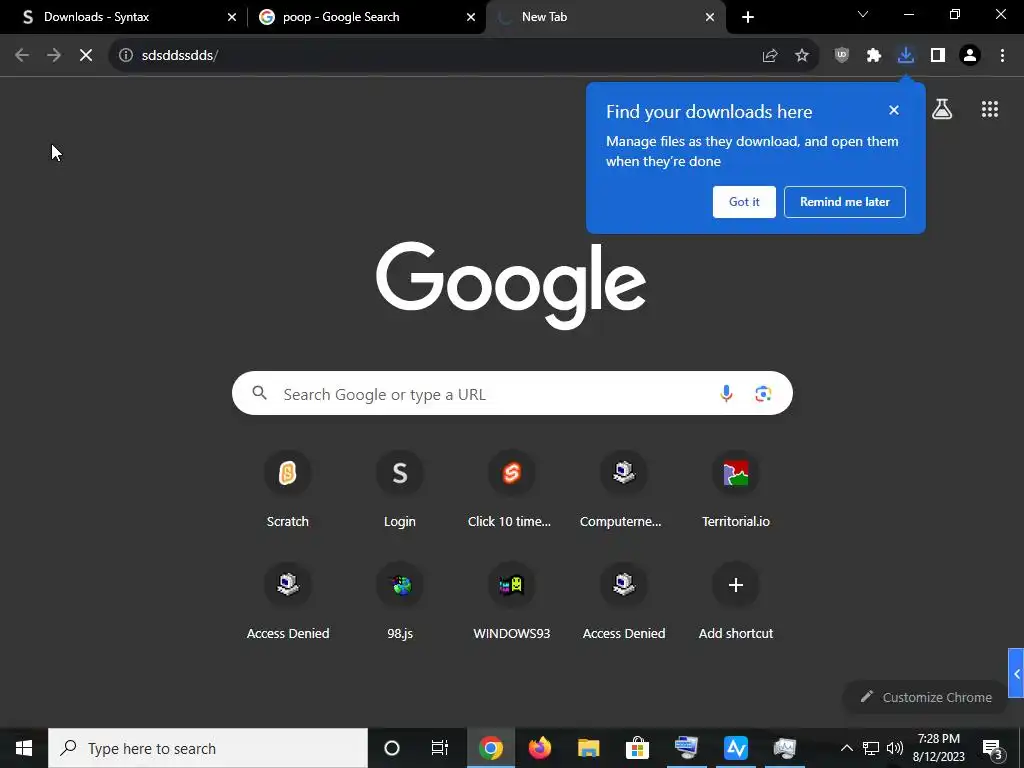Open the uBlock Origin extension
This screenshot has width=1024, height=768.
coord(842,56)
